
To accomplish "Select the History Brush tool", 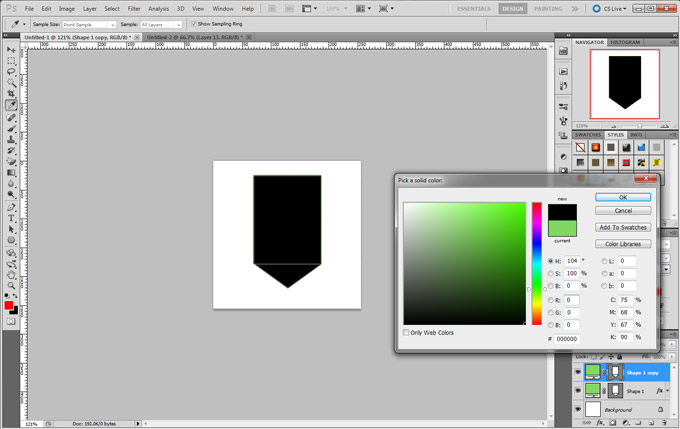I will tap(11, 151).
